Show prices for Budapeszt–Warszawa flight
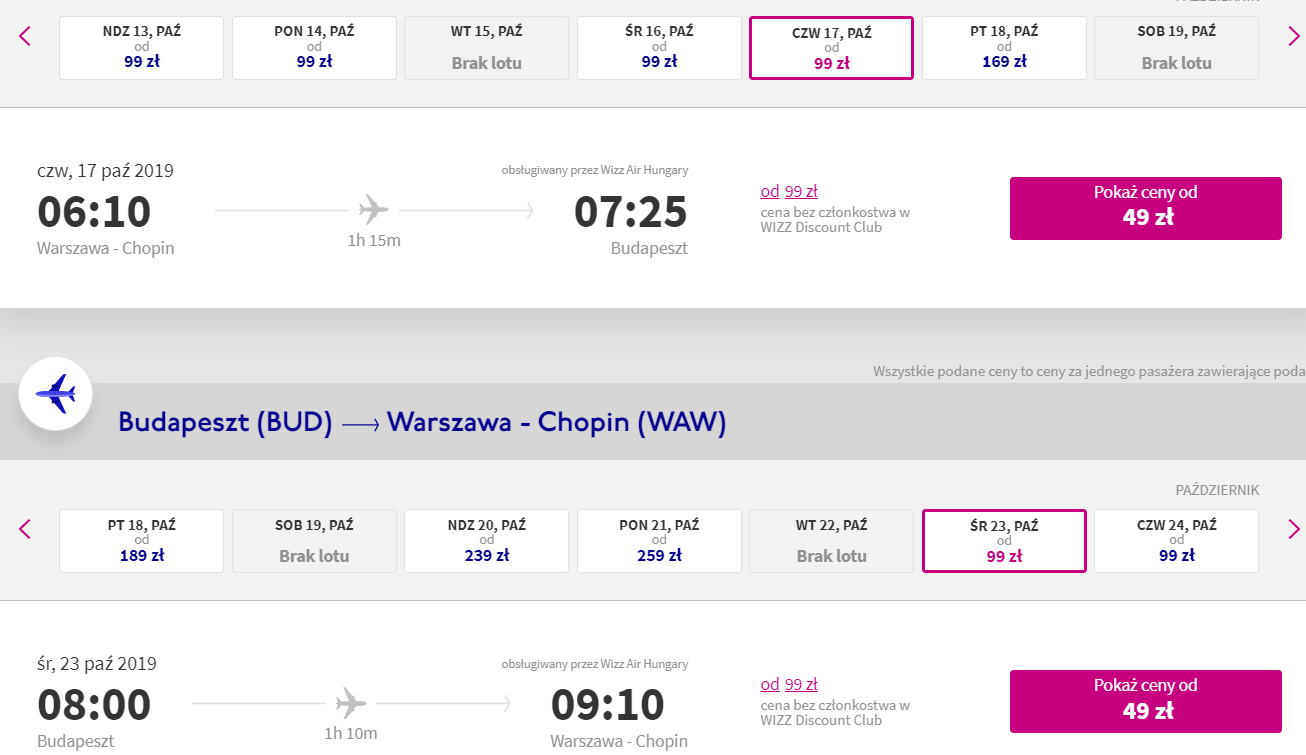 click(1145, 701)
